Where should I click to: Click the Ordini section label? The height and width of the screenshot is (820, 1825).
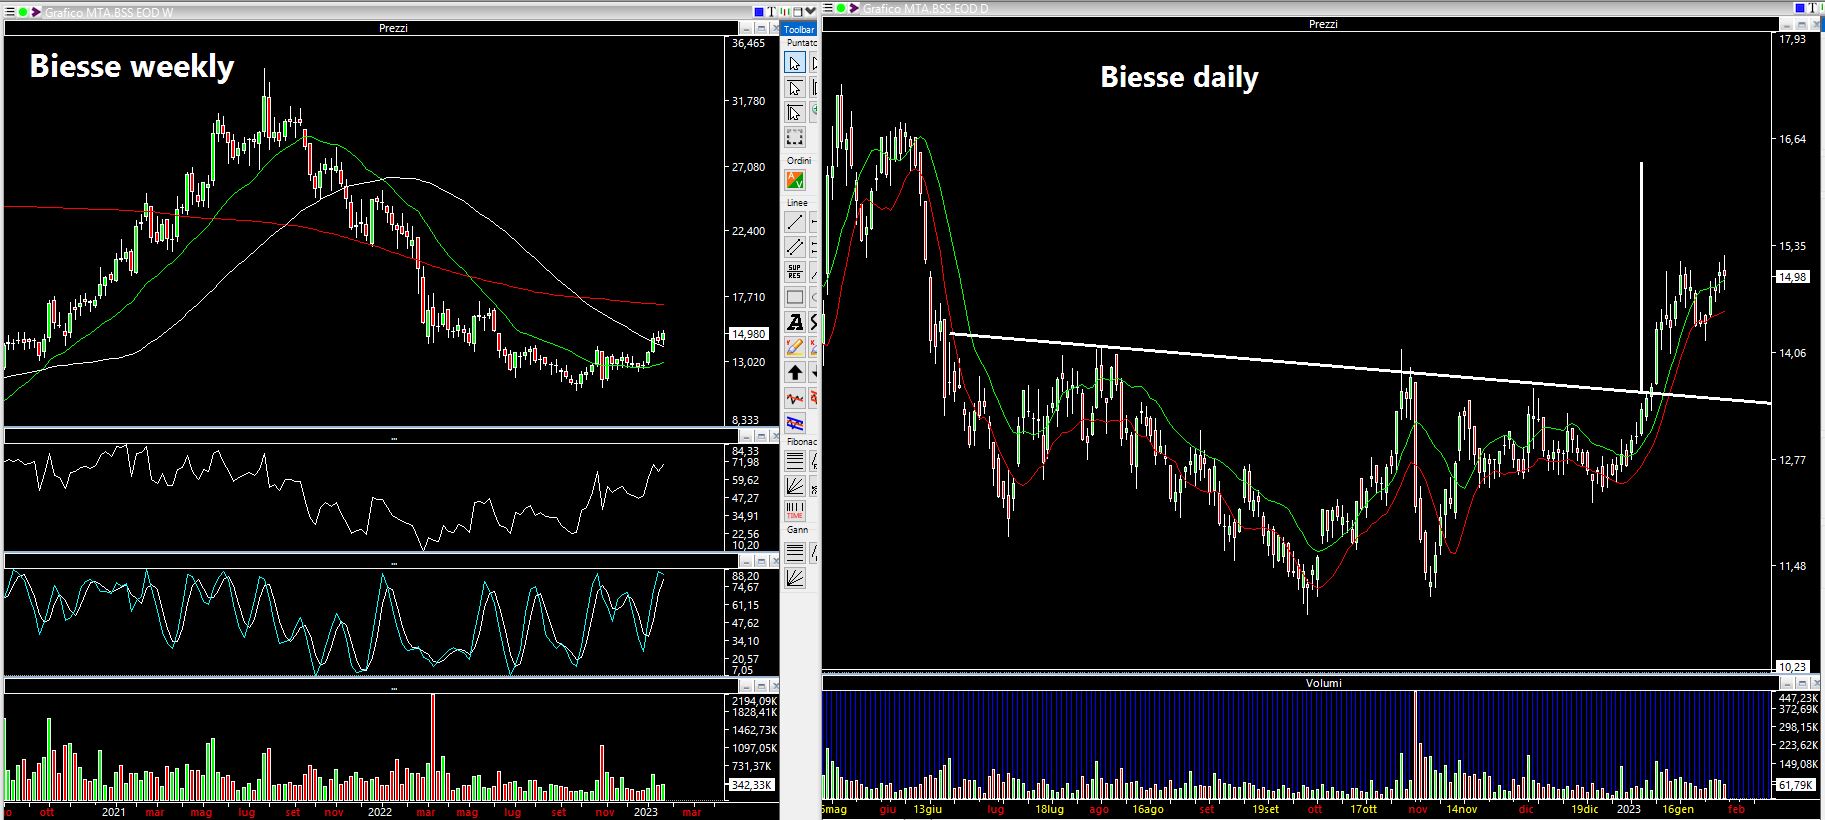coord(799,160)
